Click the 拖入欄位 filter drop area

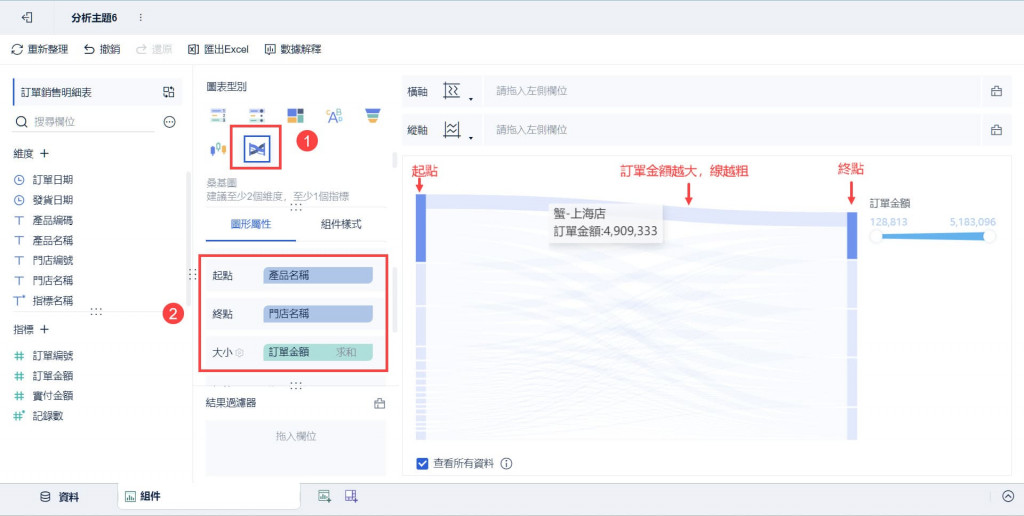click(x=296, y=447)
